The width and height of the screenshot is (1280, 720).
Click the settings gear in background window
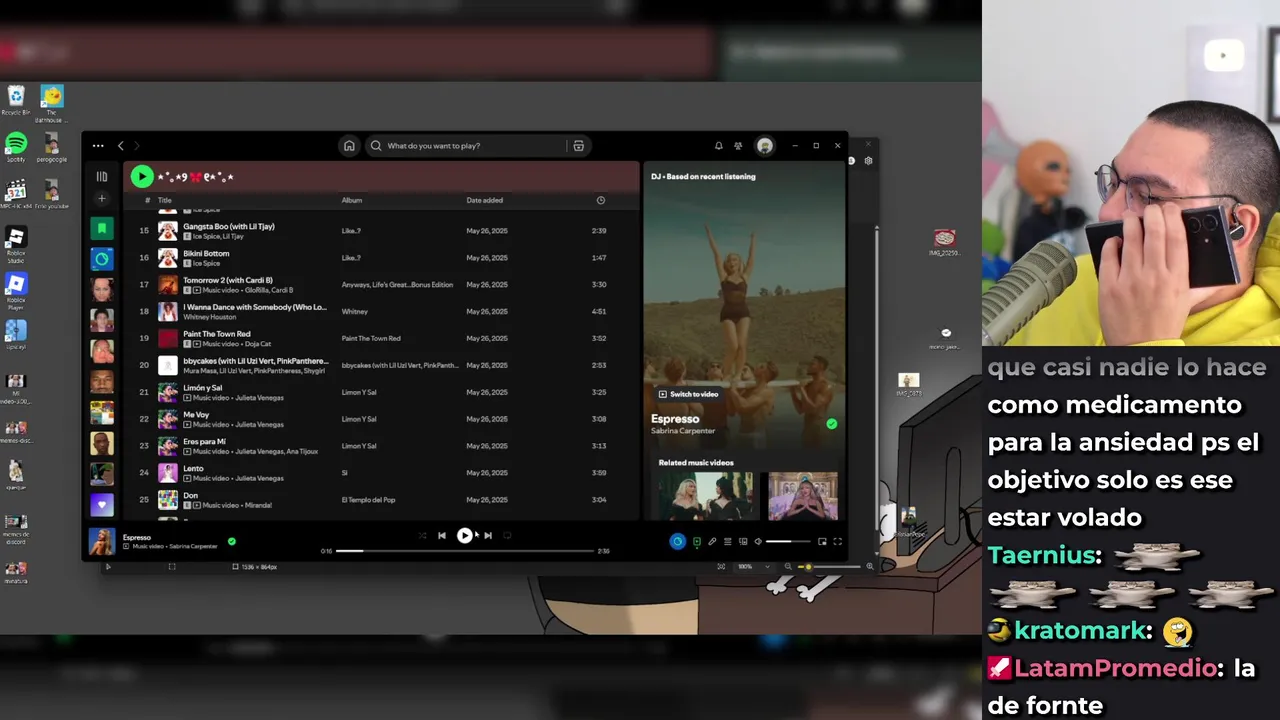868,161
